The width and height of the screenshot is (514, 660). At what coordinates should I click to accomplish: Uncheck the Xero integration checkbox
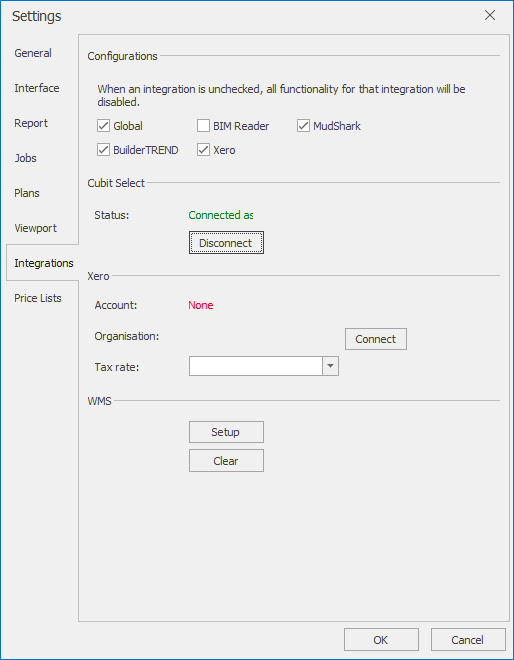(x=203, y=150)
